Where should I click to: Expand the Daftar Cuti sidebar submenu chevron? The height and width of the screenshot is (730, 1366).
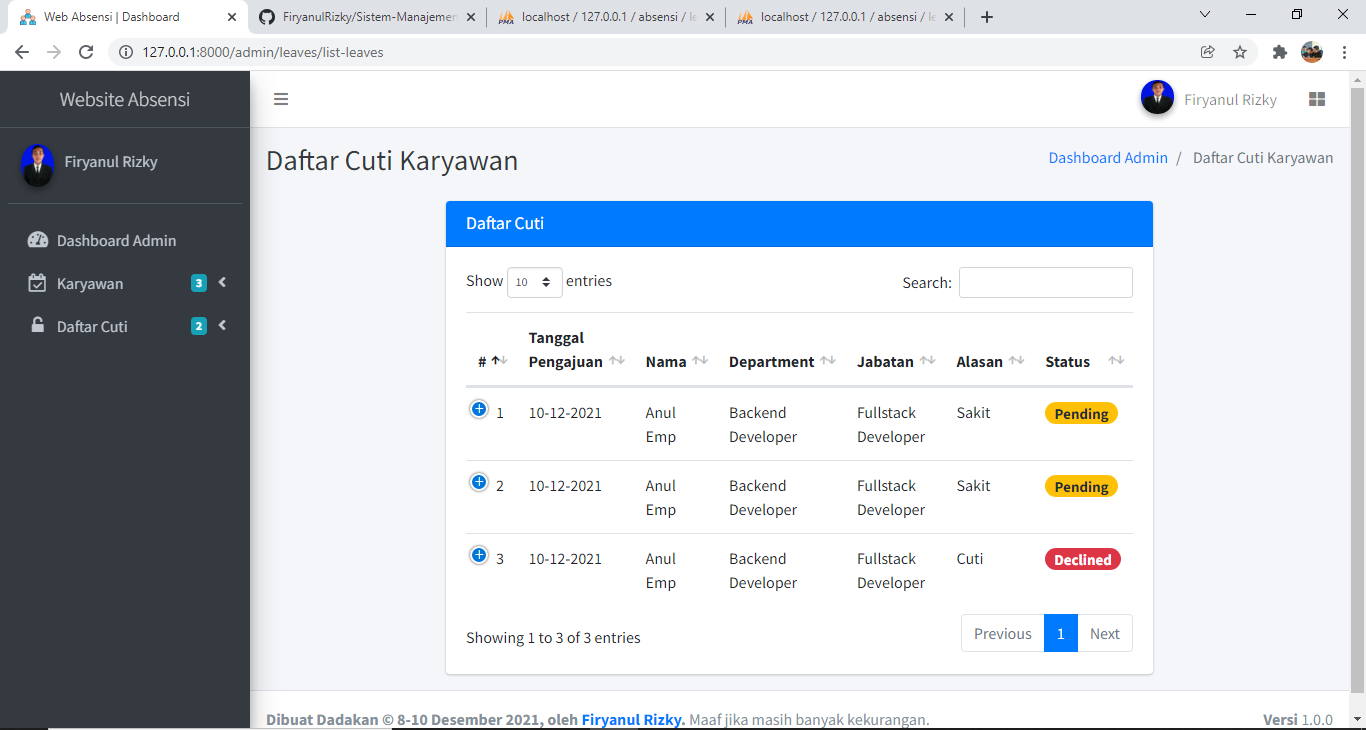pos(222,325)
